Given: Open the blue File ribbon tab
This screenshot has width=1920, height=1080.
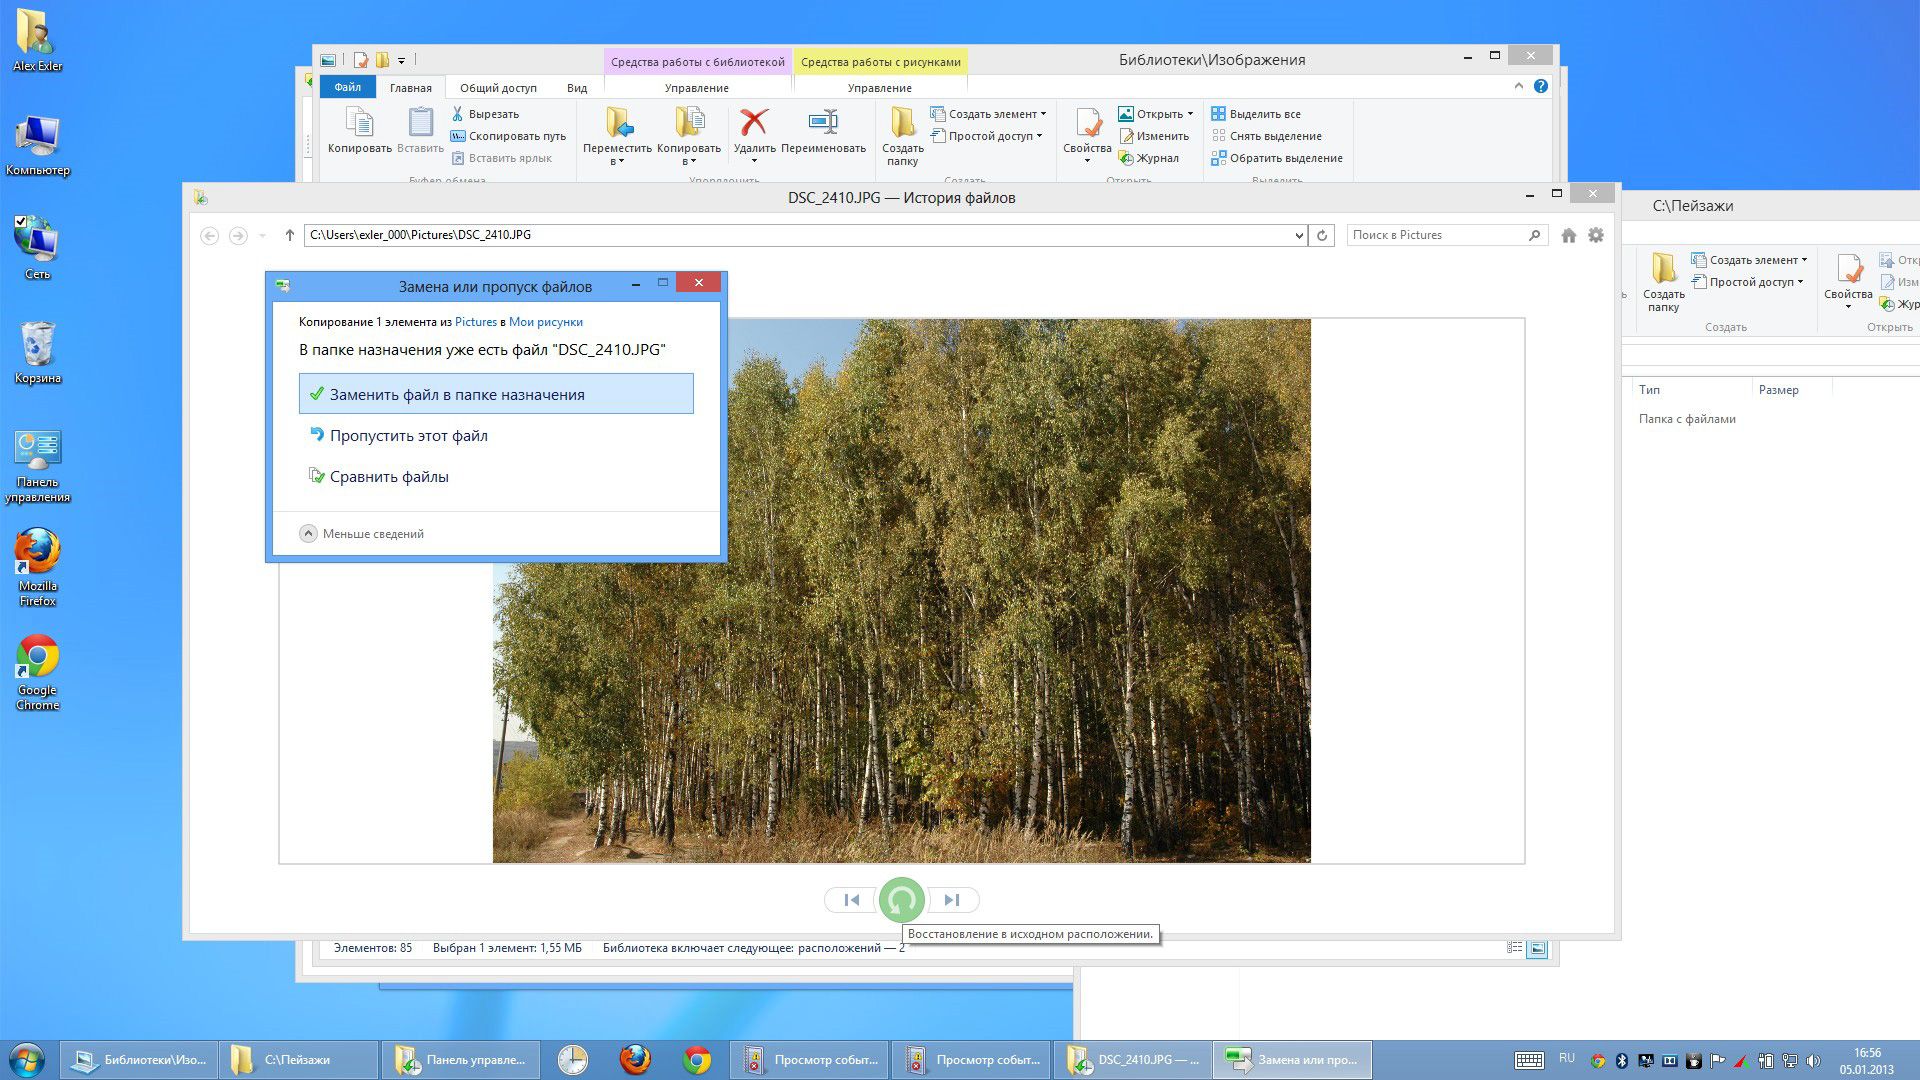Looking at the screenshot, I should (347, 87).
